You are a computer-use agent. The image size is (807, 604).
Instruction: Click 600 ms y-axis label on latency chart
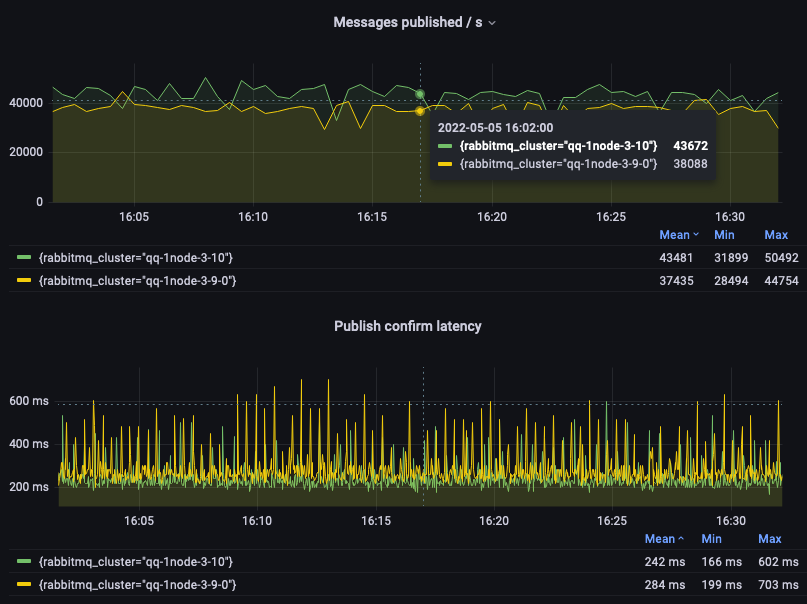click(x=29, y=401)
